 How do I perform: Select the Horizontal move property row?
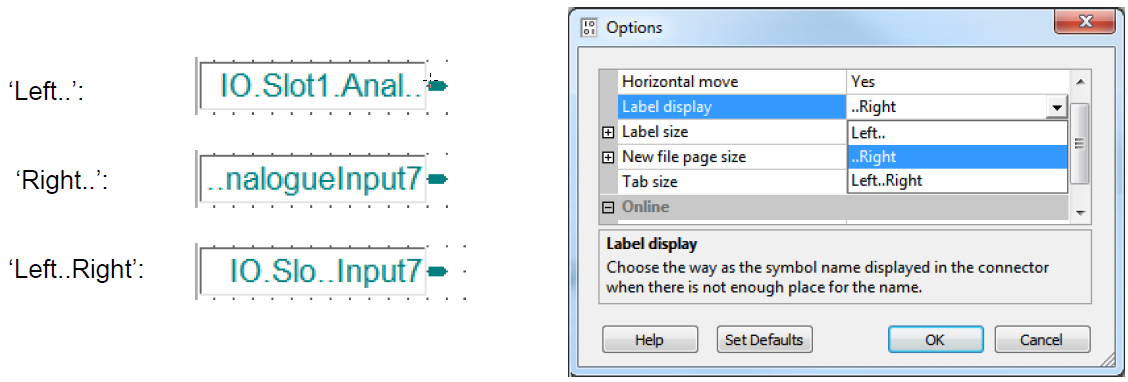tap(834, 82)
